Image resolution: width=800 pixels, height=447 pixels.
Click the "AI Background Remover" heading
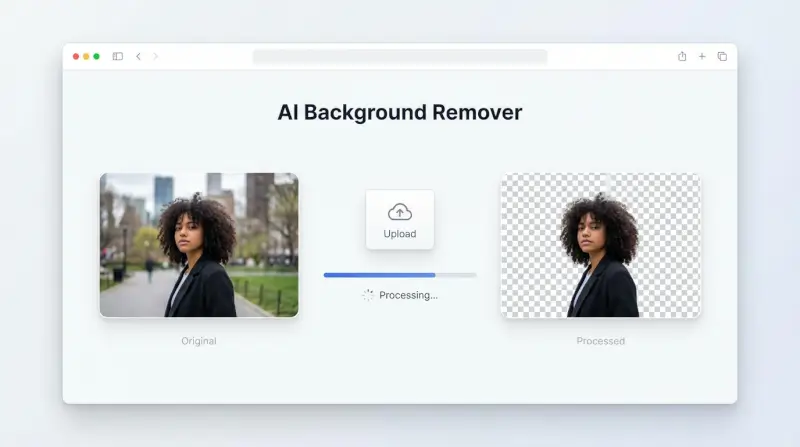tap(399, 112)
